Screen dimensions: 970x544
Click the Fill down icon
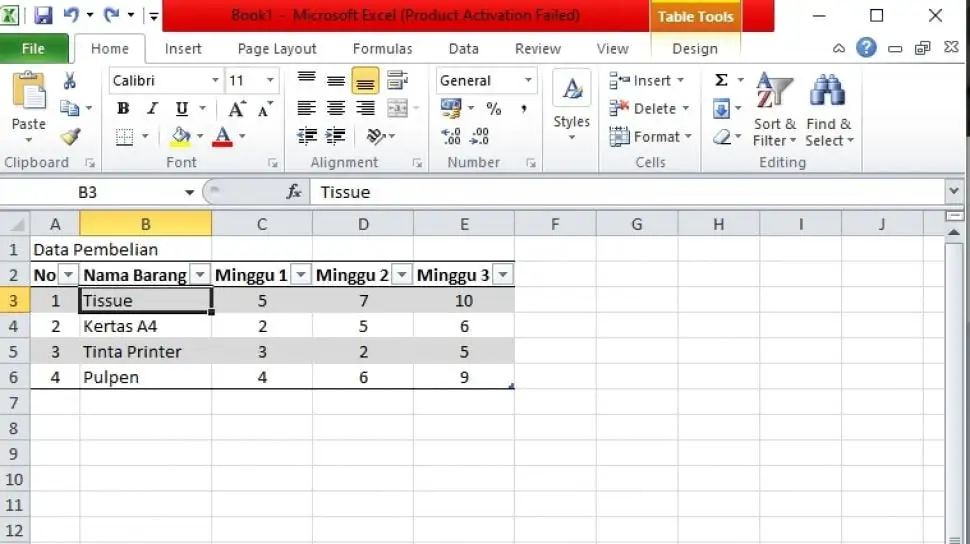pyautogui.click(x=721, y=109)
